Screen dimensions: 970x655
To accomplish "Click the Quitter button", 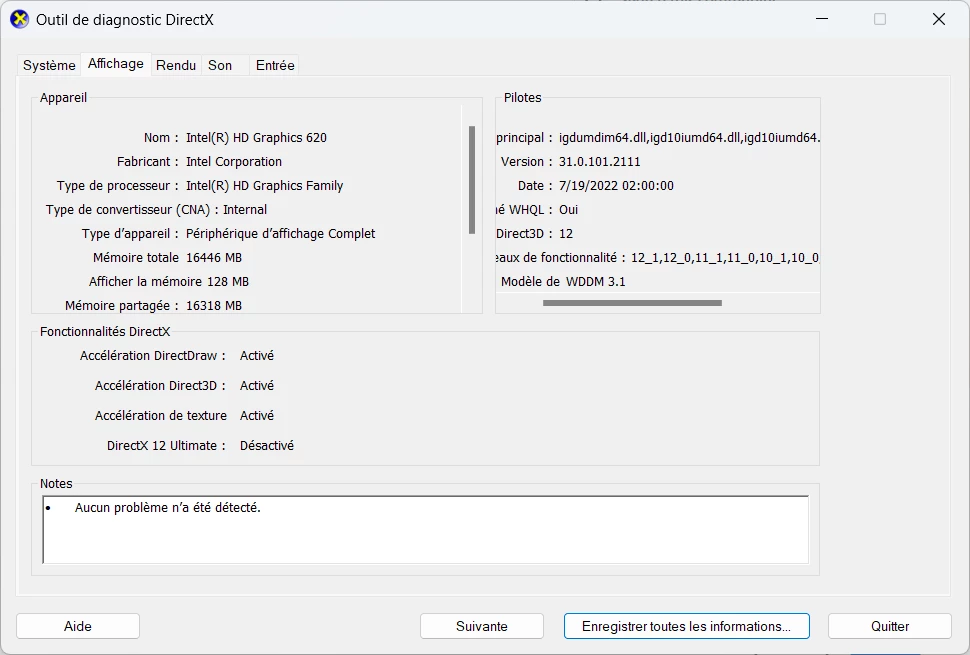I will click(890, 626).
